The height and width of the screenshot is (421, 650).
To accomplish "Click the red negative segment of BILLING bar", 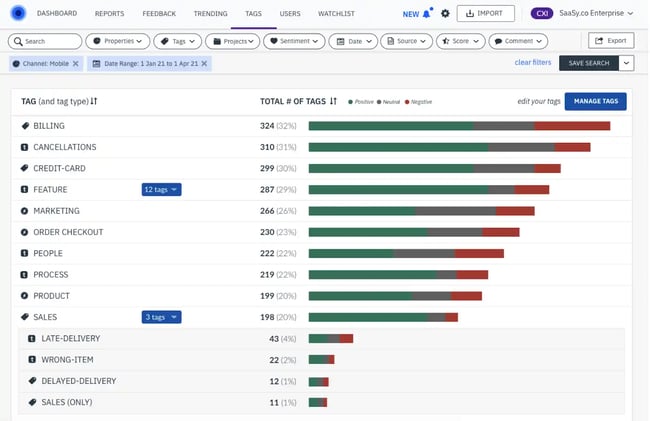I will click(572, 126).
